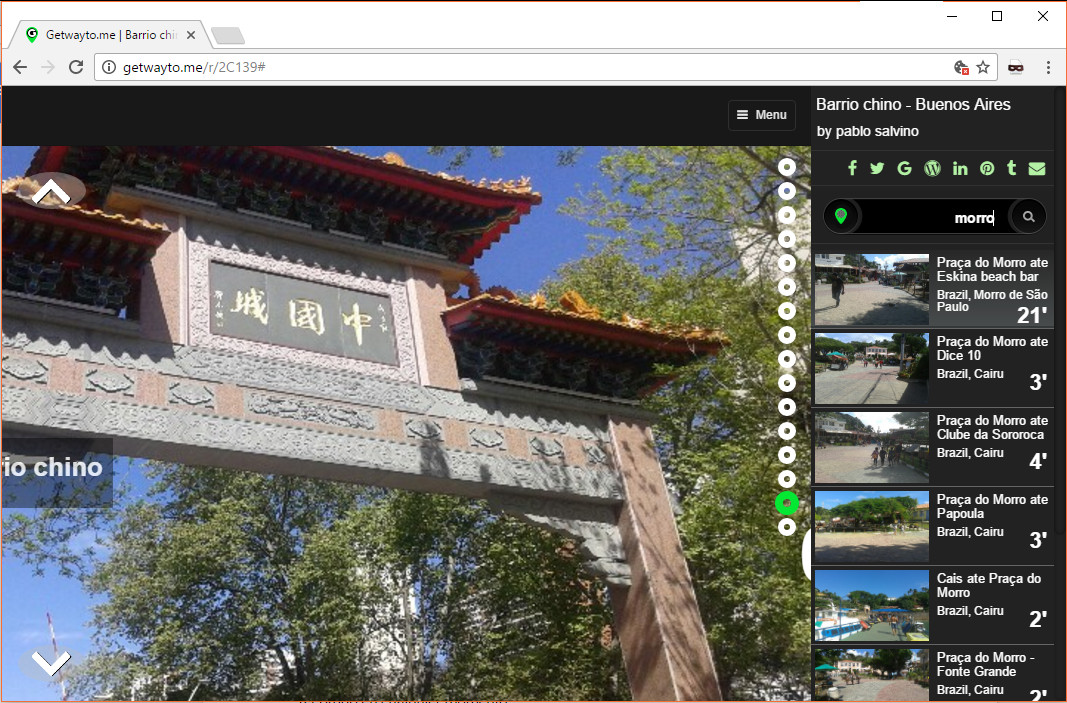Share route on Tumblr

point(1012,168)
